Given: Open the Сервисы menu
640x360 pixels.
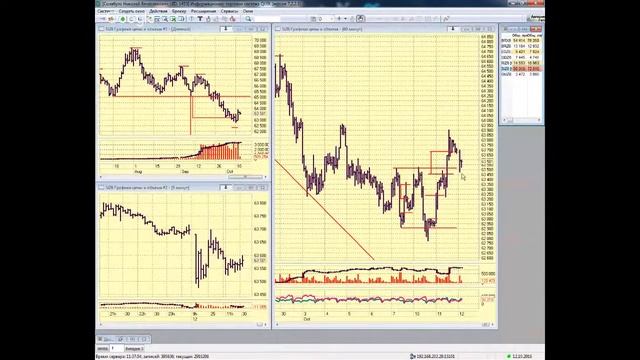Looking at the screenshot, I should coord(229,11).
